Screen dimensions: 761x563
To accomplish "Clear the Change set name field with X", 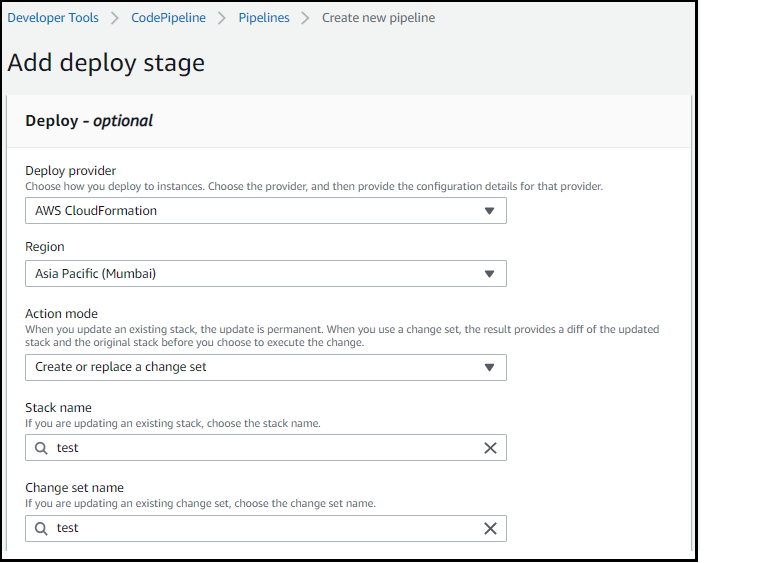I will point(490,528).
